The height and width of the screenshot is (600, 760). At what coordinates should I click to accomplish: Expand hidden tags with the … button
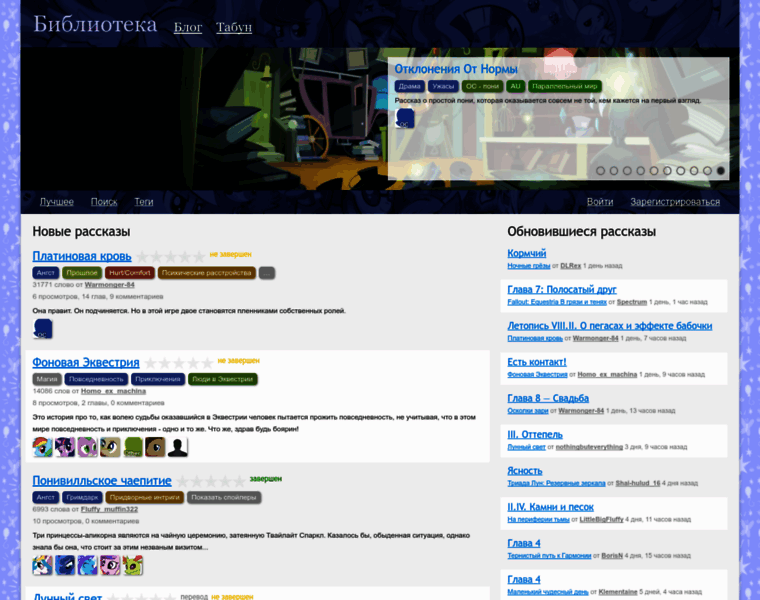(x=267, y=273)
